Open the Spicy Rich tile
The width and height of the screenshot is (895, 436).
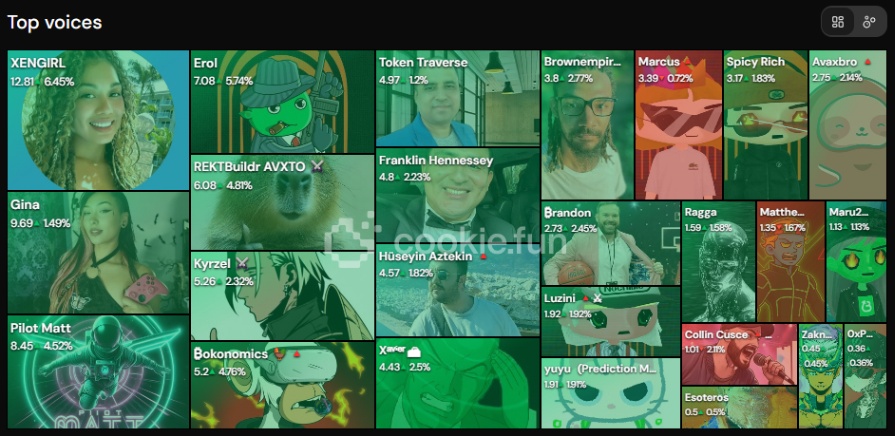pyautogui.click(x=765, y=125)
